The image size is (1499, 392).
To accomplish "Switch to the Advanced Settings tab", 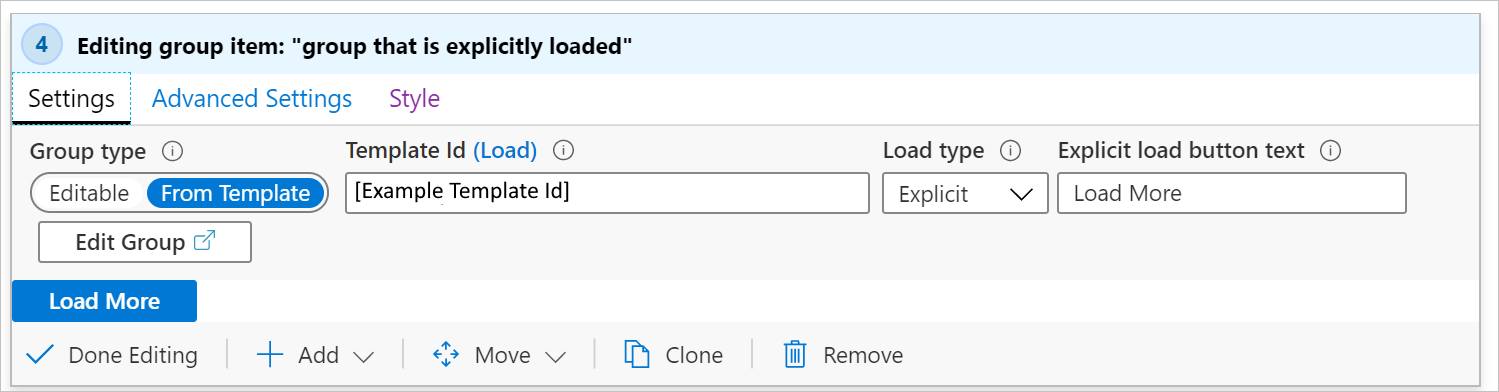I will click(x=252, y=99).
